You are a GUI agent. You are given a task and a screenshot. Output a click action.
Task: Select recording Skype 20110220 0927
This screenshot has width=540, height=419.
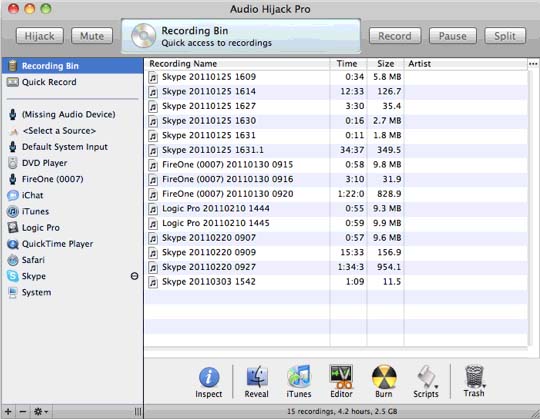tap(336, 267)
